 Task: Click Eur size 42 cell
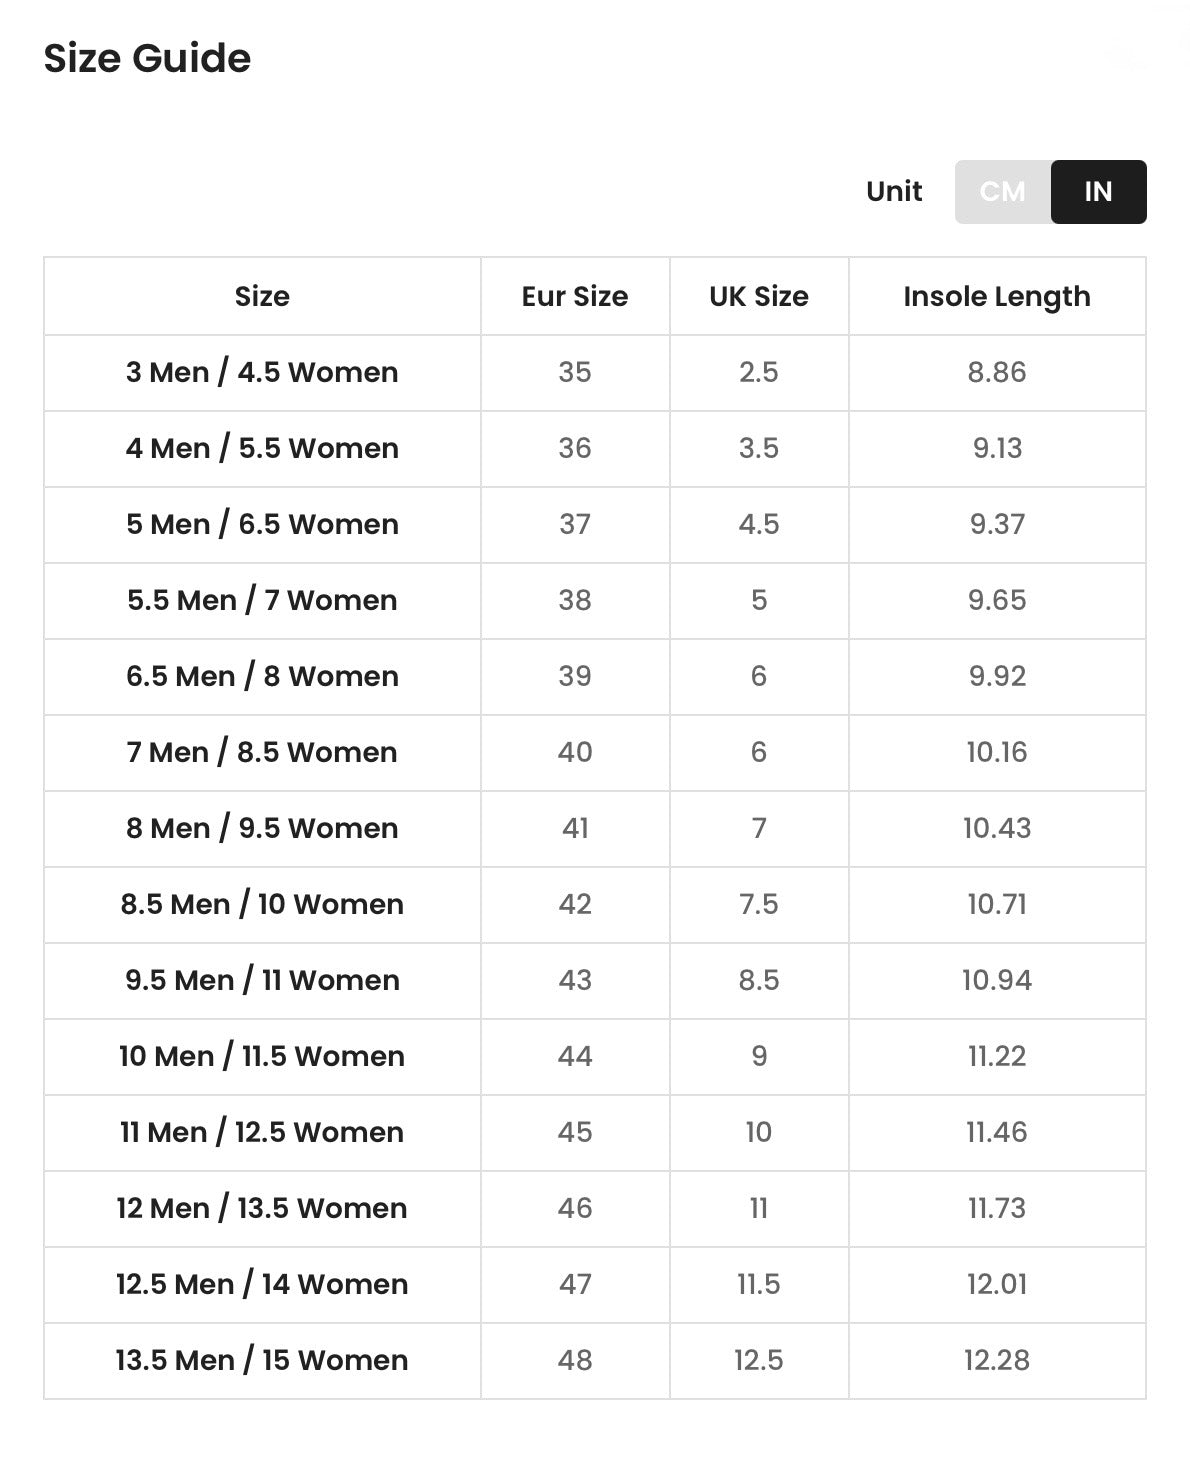[x=575, y=905]
